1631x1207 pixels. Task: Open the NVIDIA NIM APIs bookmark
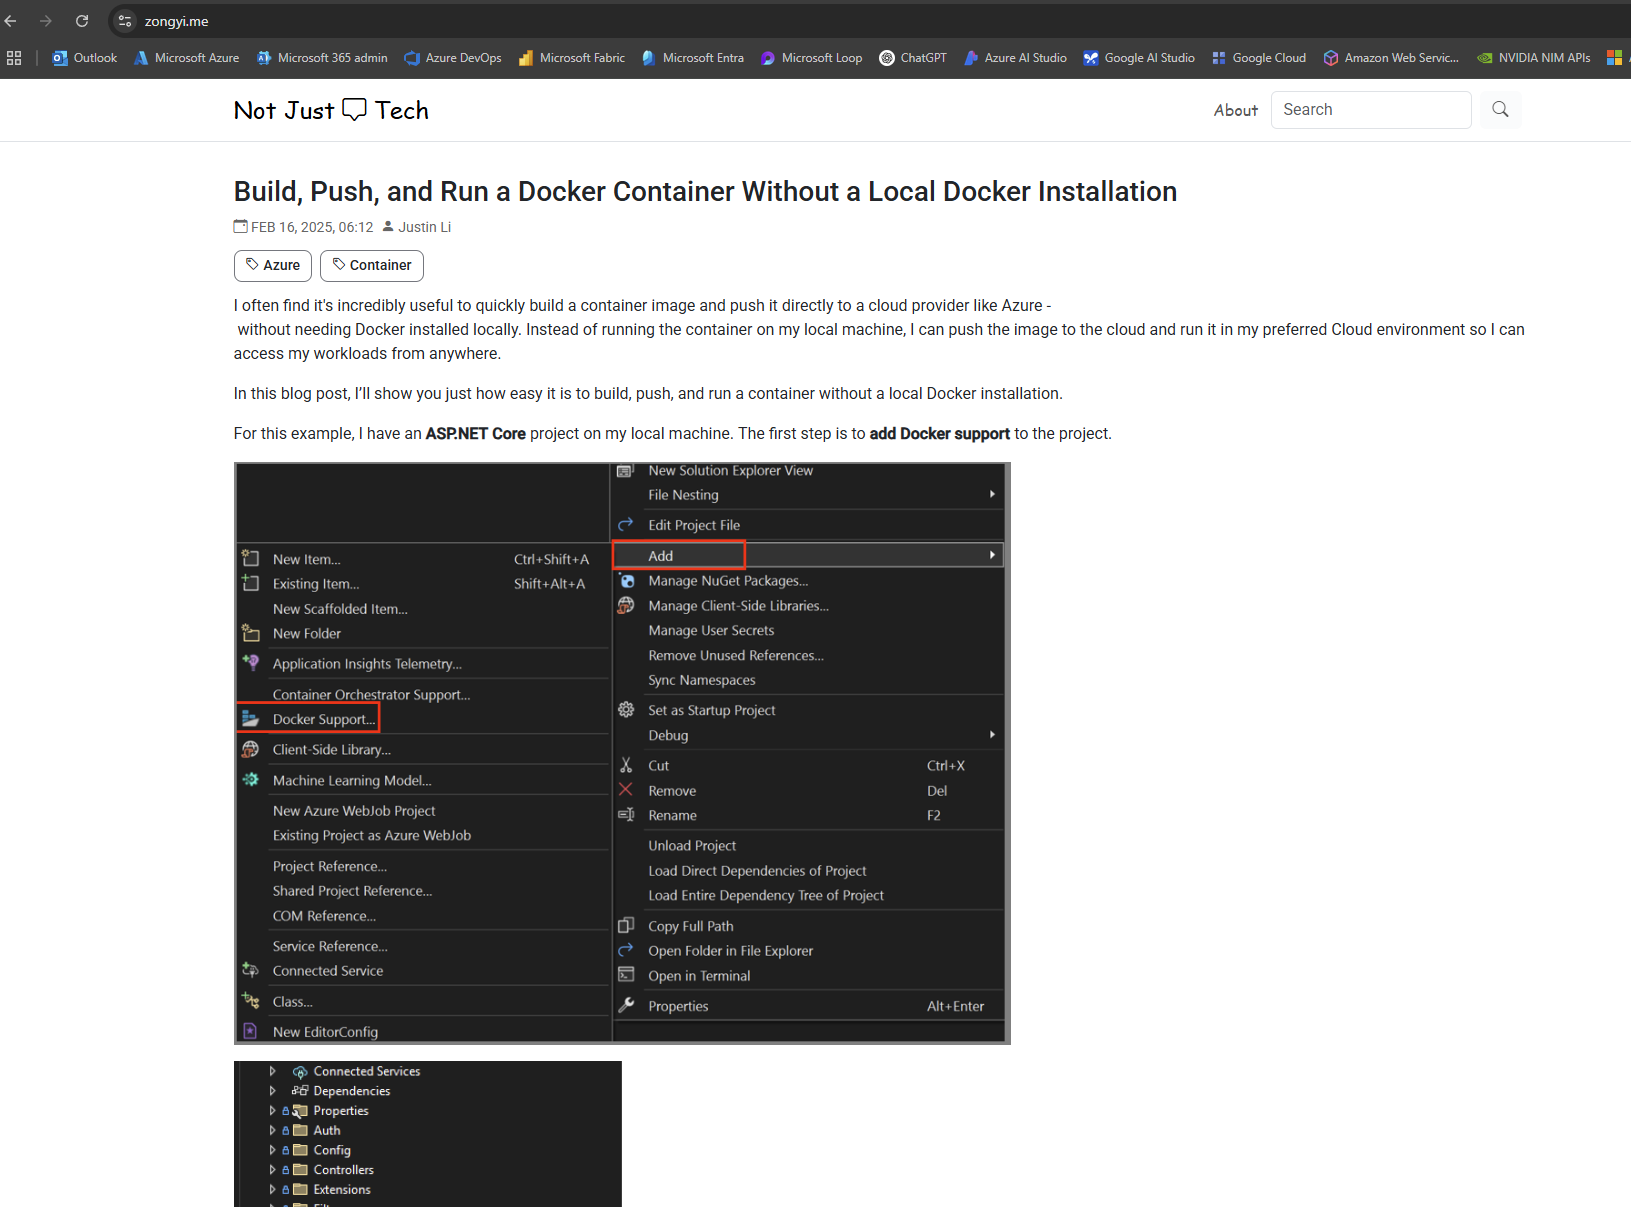(x=1534, y=58)
